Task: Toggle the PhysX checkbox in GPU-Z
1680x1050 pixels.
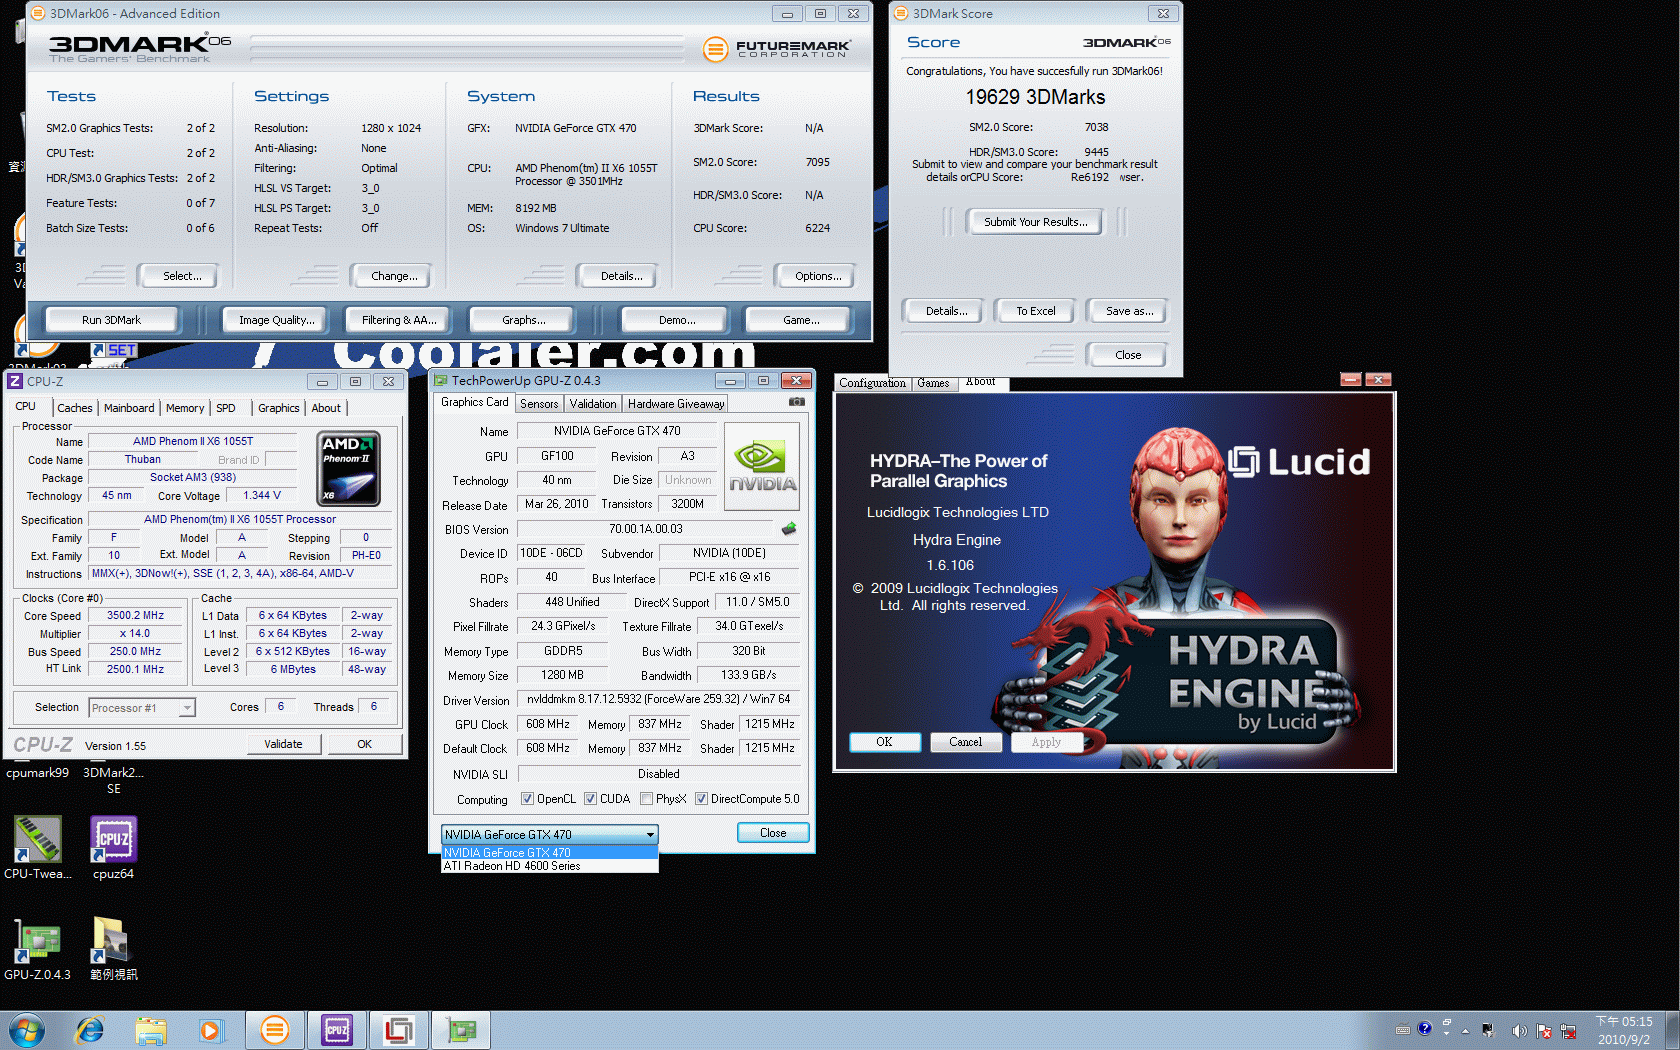Action: pyautogui.click(x=647, y=799)
